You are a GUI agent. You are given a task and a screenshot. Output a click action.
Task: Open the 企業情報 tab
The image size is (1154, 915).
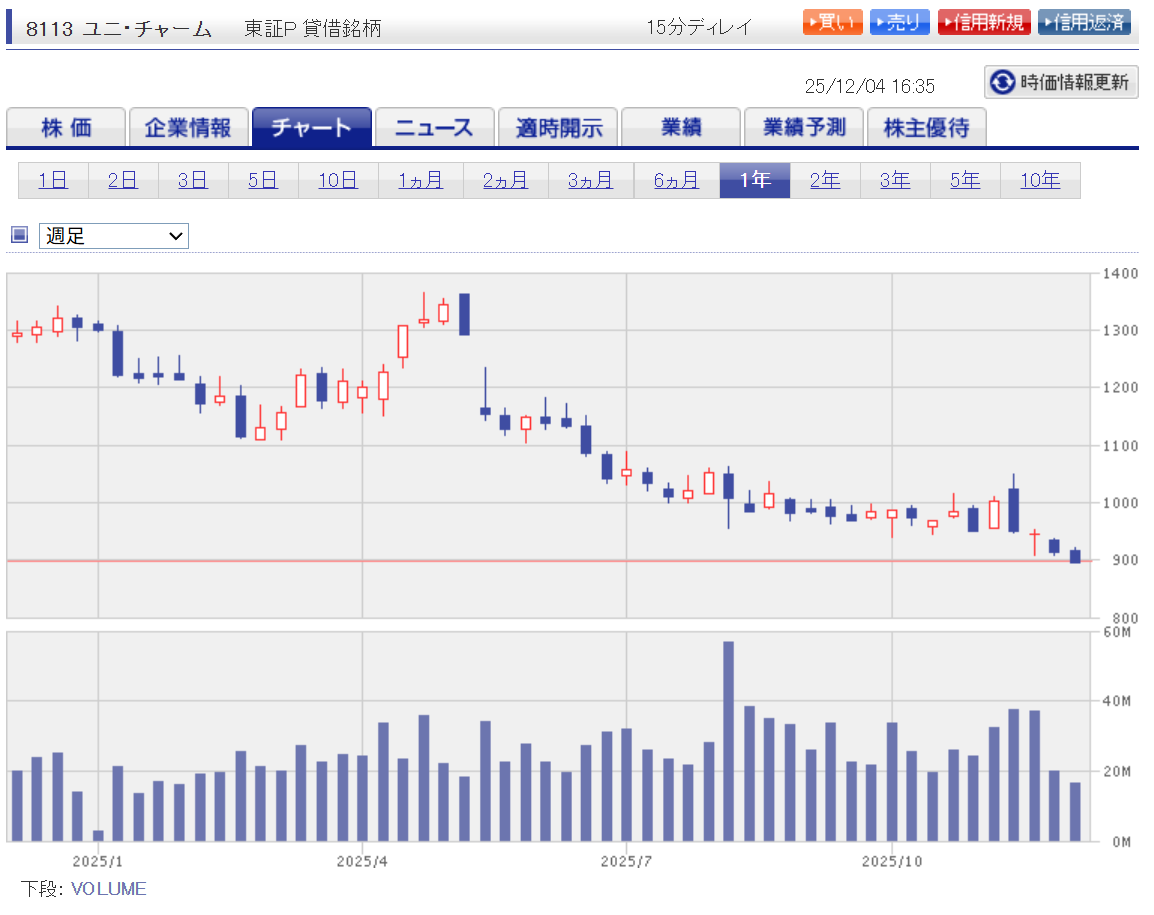point(188,128)
